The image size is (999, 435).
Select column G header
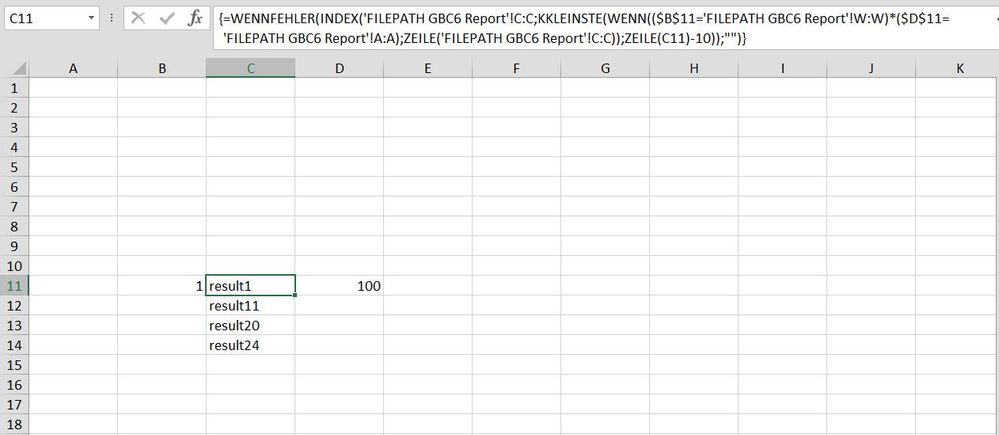pos(605,68)
